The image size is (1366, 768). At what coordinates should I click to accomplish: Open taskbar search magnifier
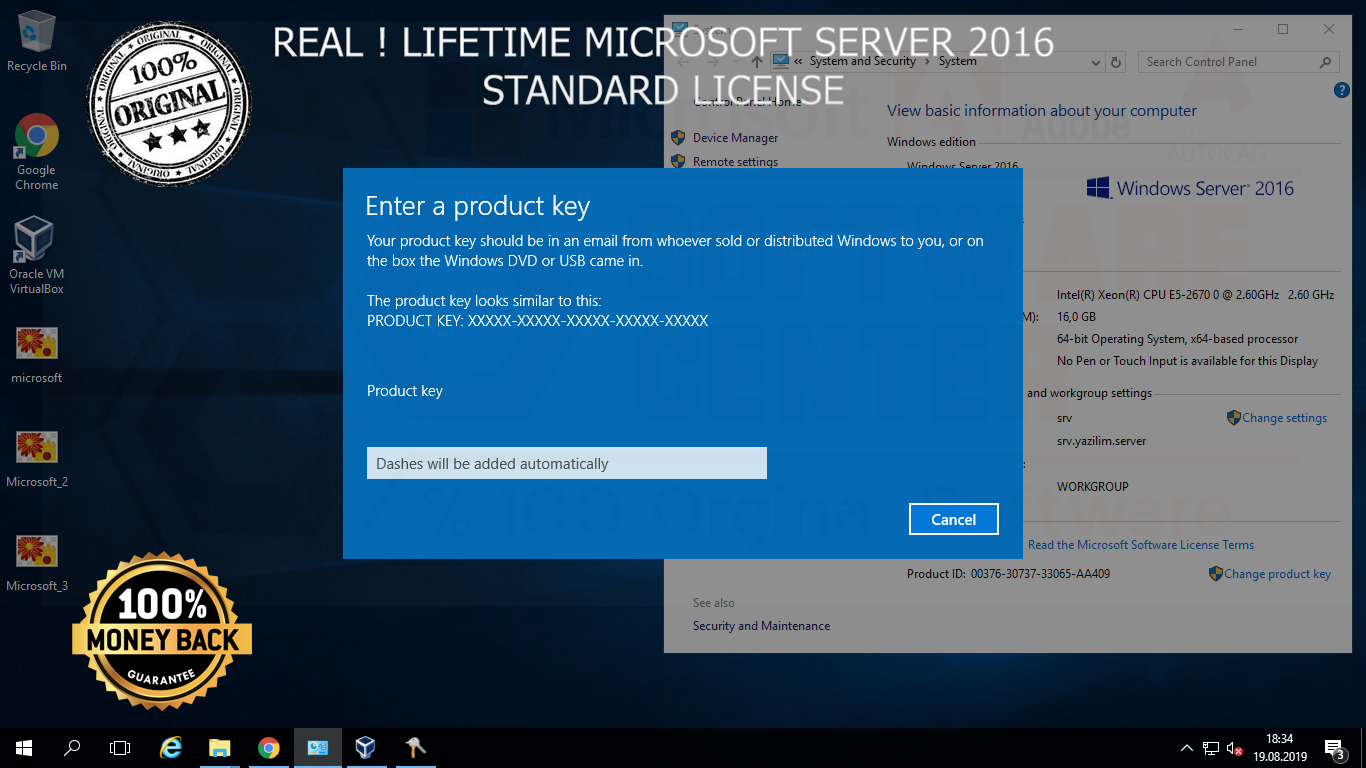point(72,747)
